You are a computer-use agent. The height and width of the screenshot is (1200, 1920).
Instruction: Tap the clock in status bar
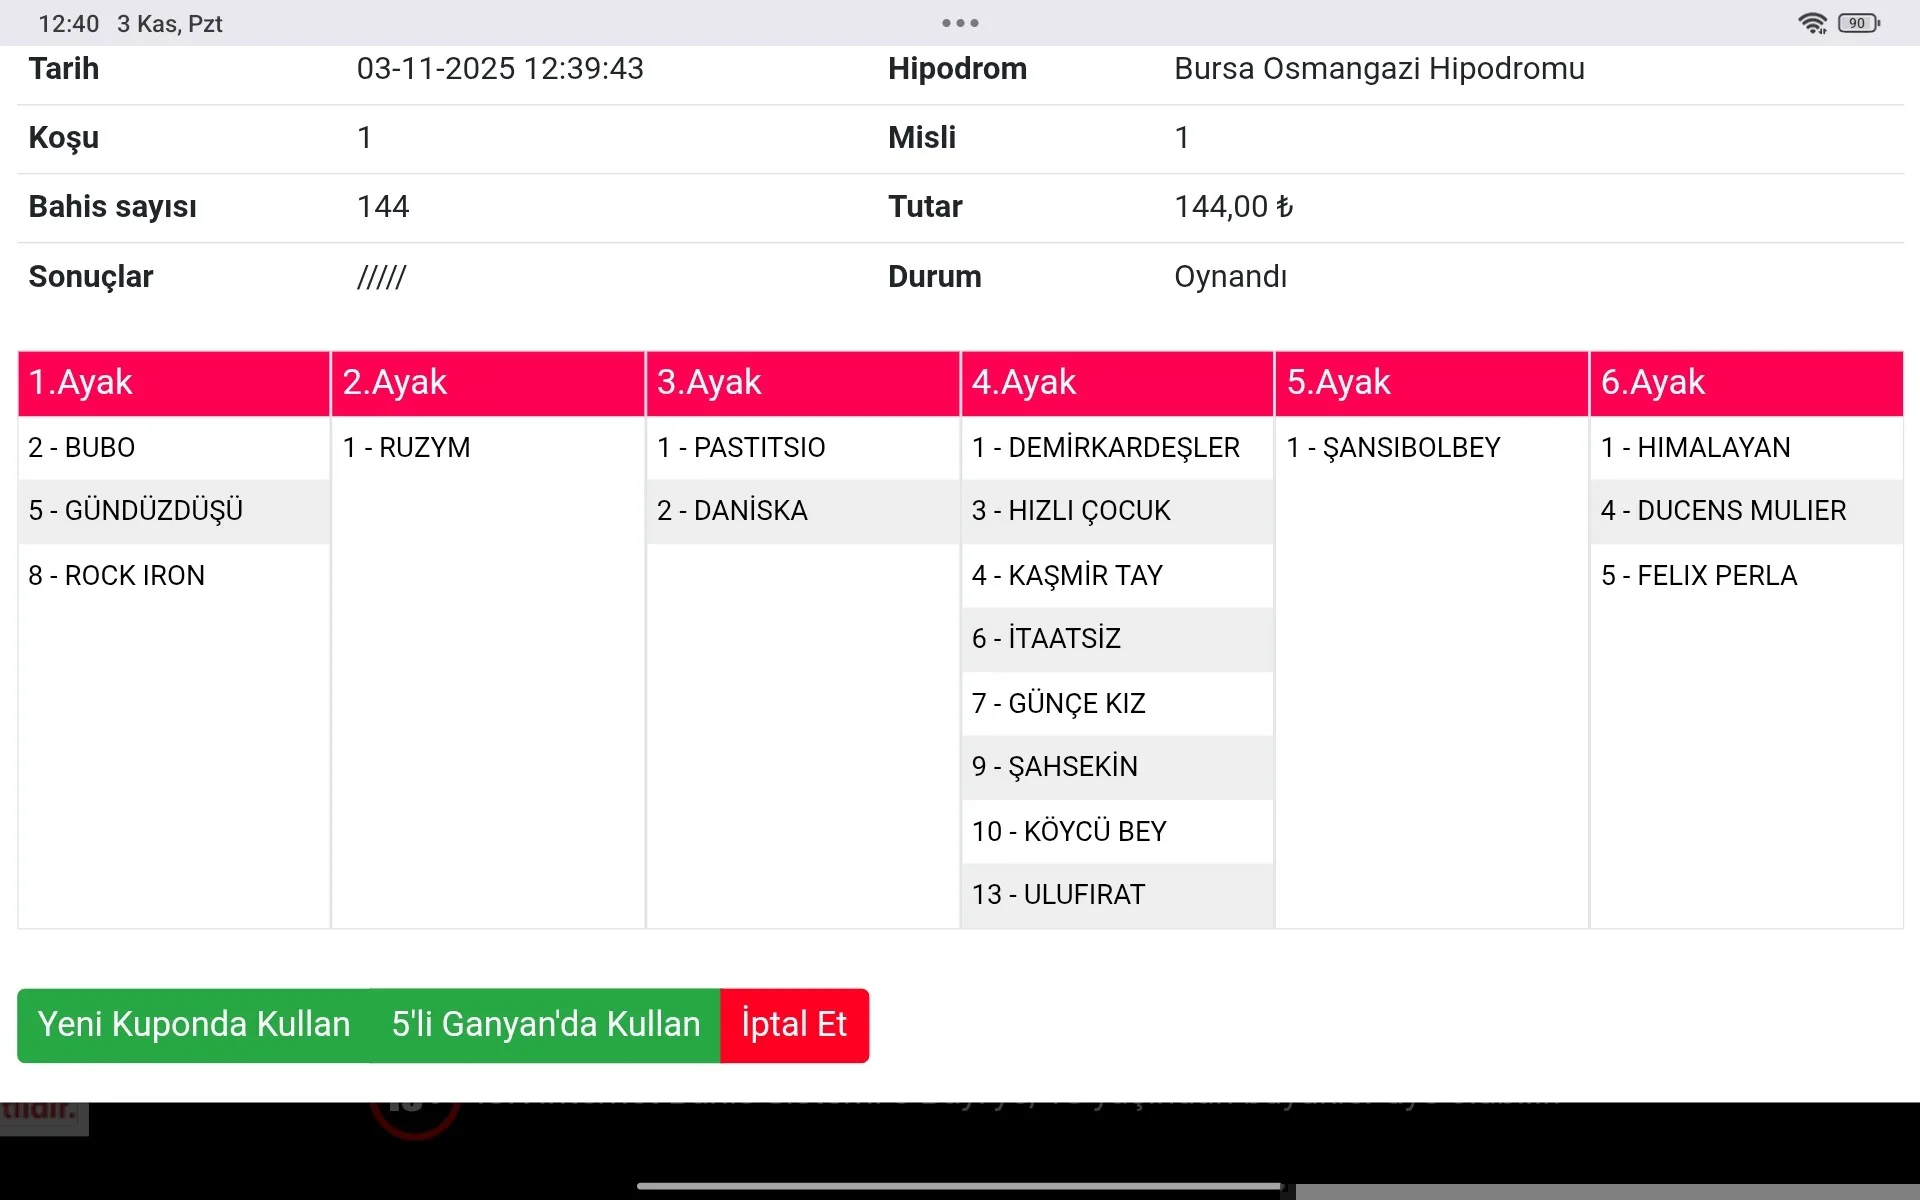pos(69,24)
